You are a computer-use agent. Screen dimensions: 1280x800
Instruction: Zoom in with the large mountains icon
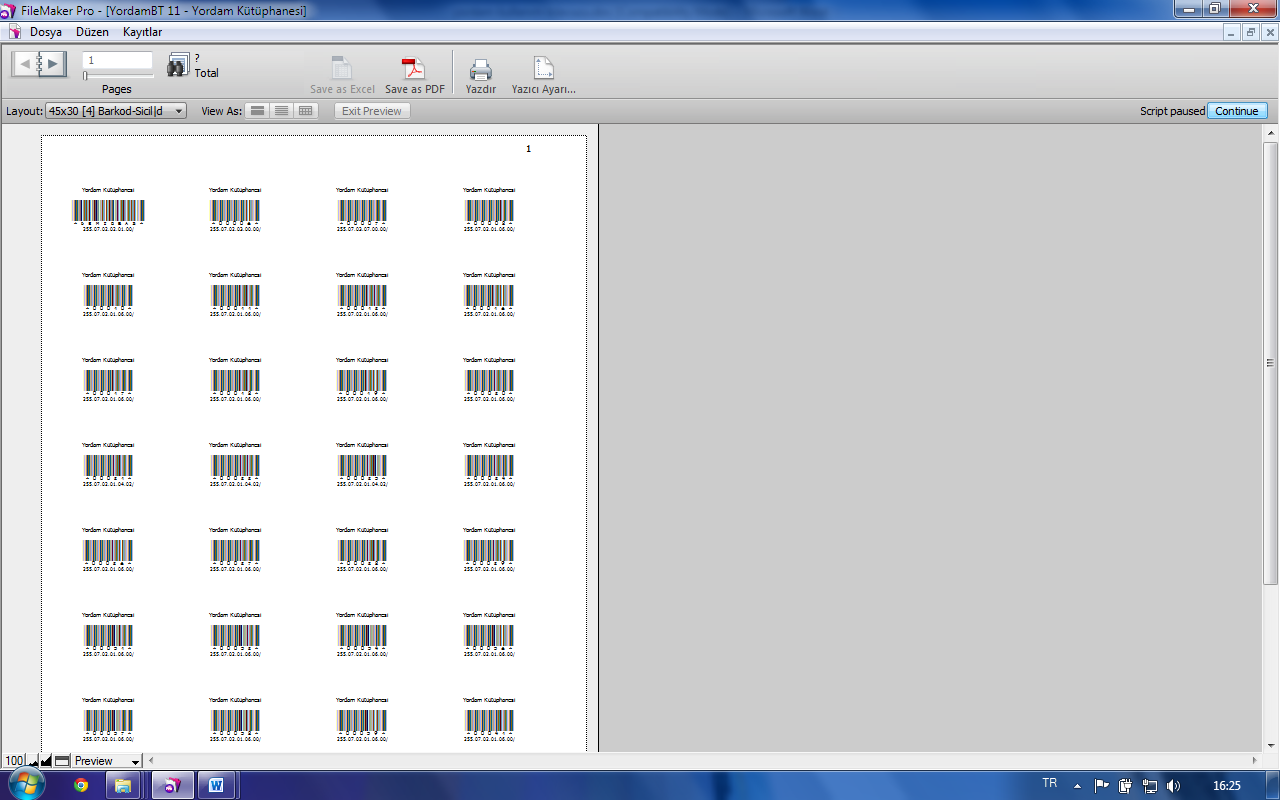[46, 761]
